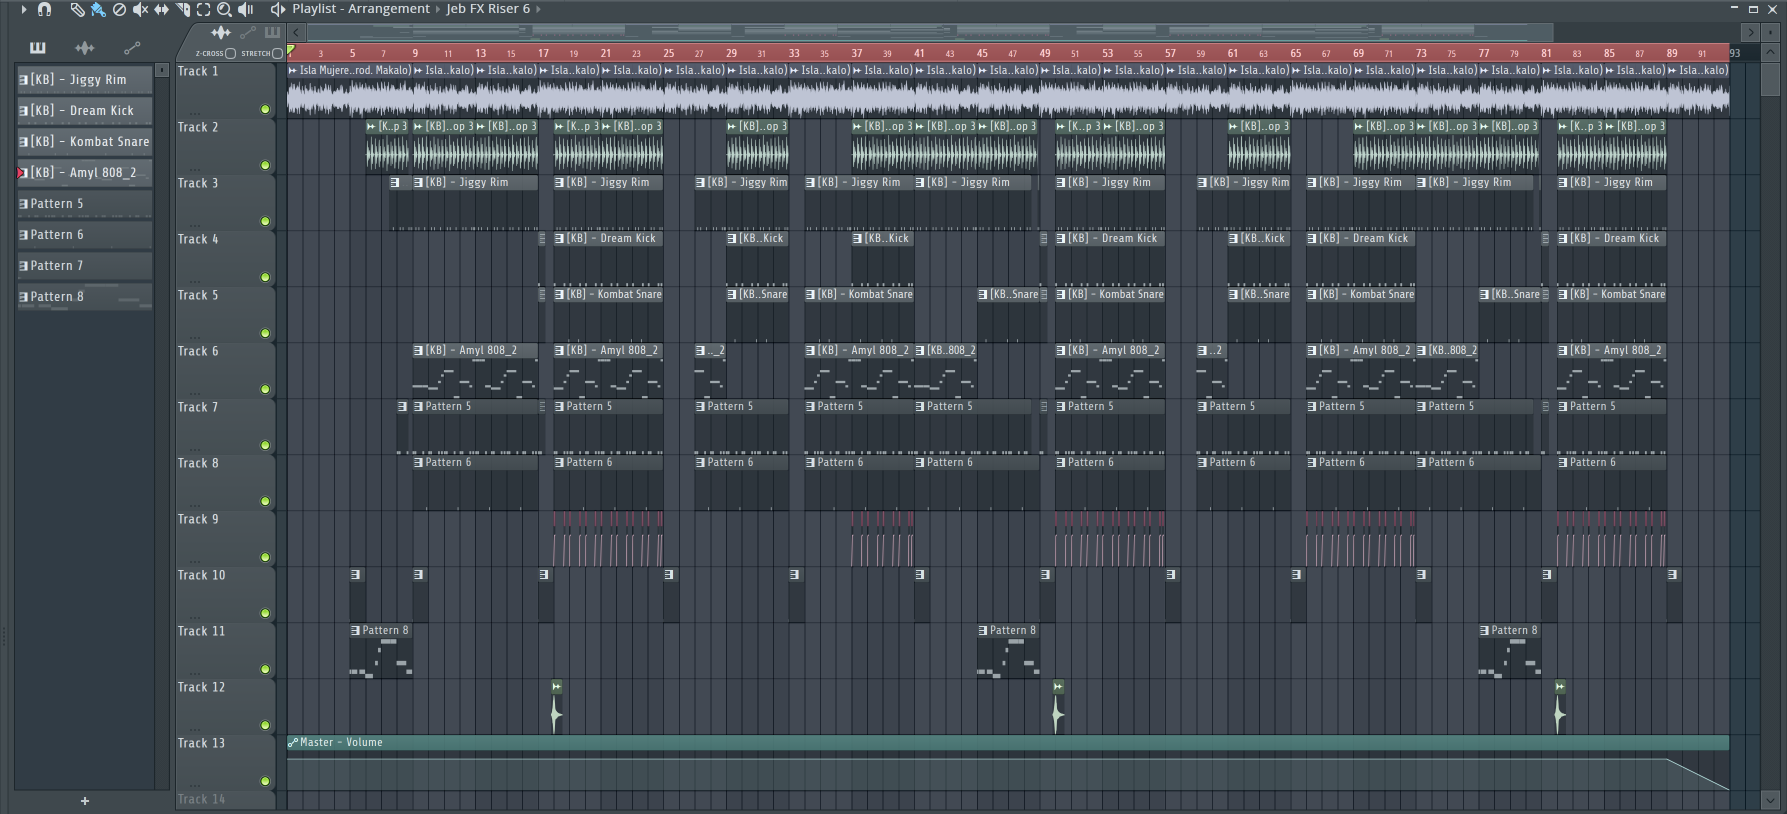Click the green playhead marker at bar 1
This screenshot has width=1787, height=814.
coord(291,50)
